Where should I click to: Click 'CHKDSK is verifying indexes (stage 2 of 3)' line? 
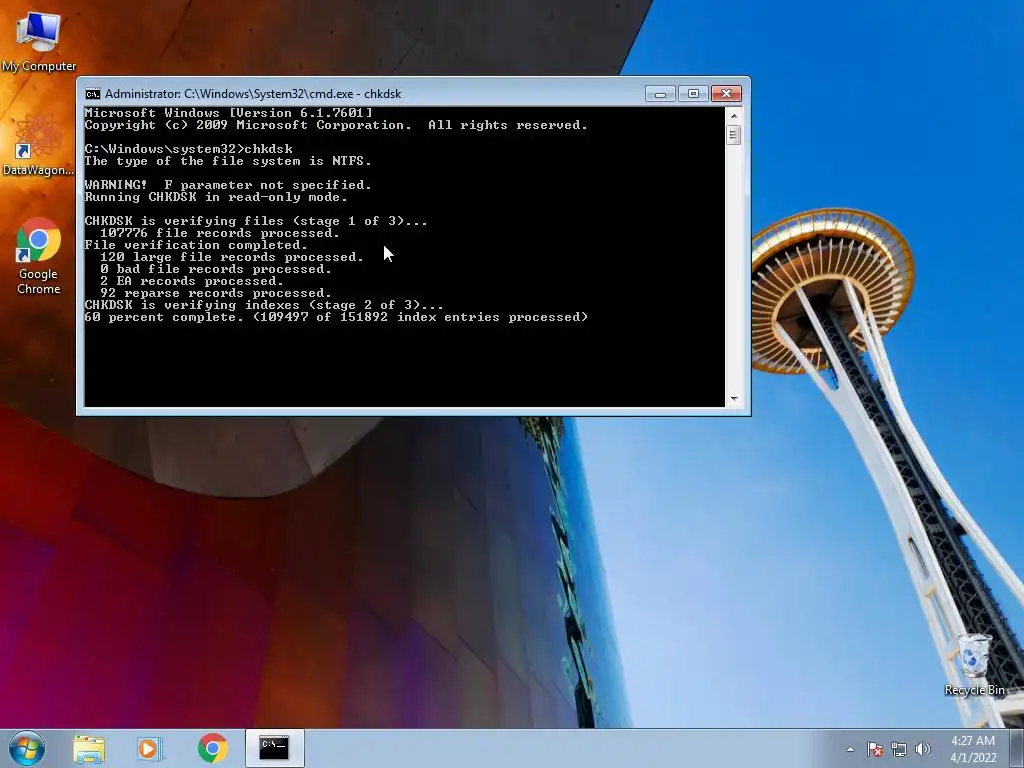click(264, 305)
